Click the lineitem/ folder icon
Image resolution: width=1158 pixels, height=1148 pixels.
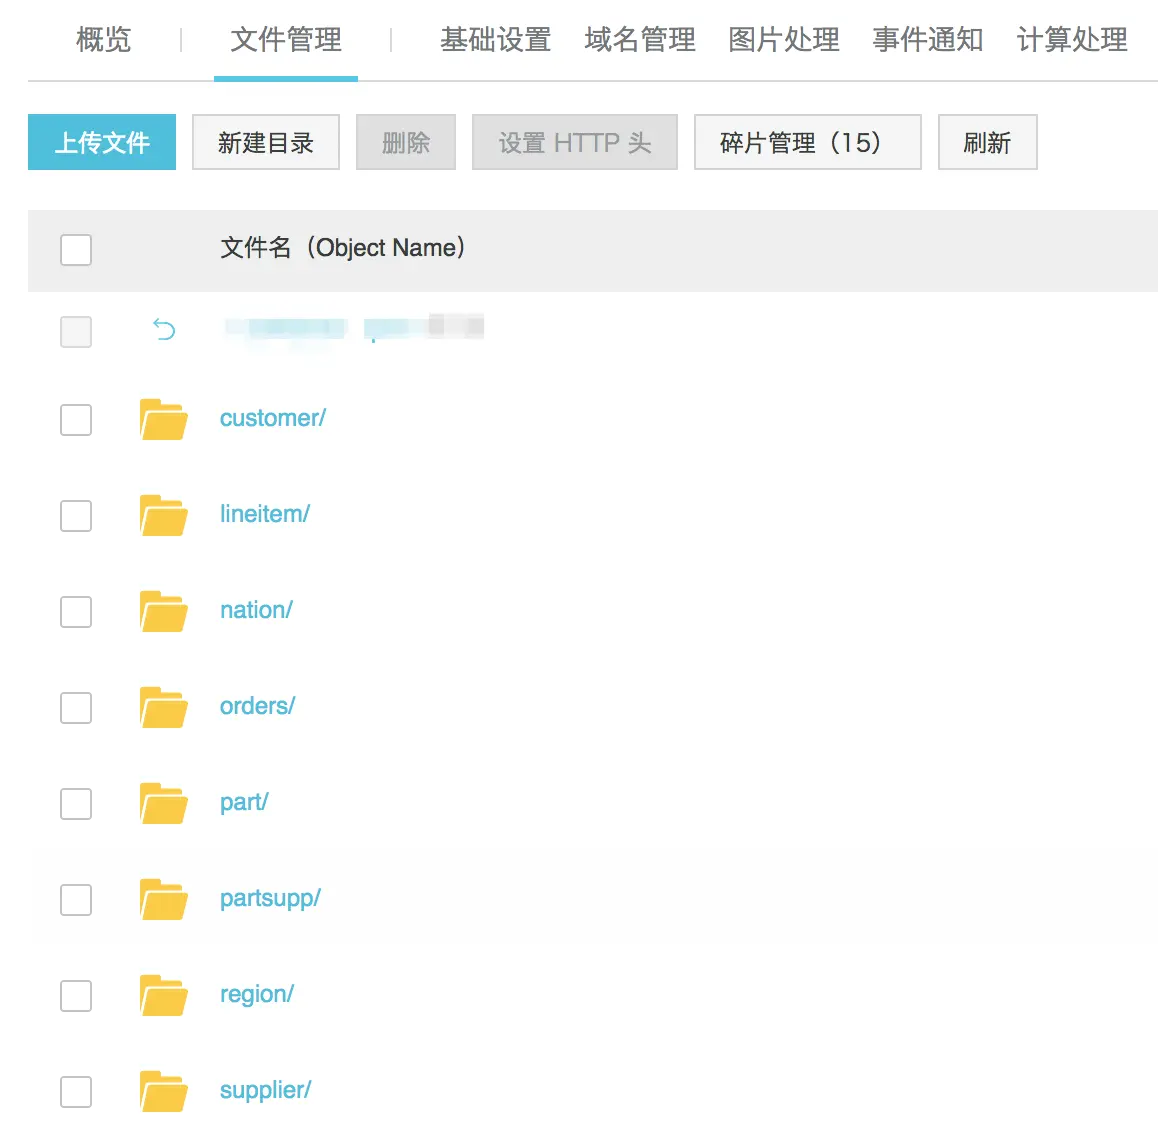(163, 516)
